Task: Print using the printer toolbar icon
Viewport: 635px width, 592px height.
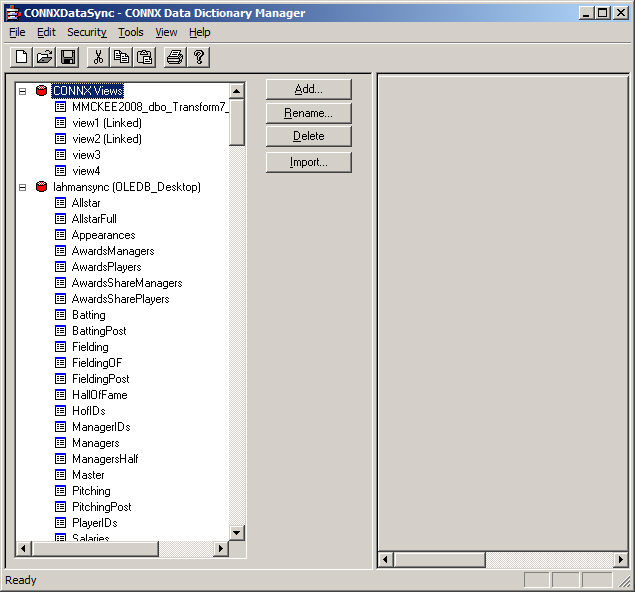Action: (x=175, y=57)
